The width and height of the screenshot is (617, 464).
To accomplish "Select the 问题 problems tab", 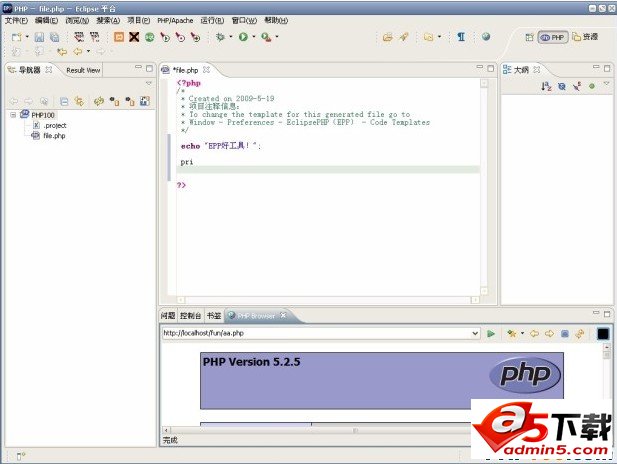I will click(168, 316).
